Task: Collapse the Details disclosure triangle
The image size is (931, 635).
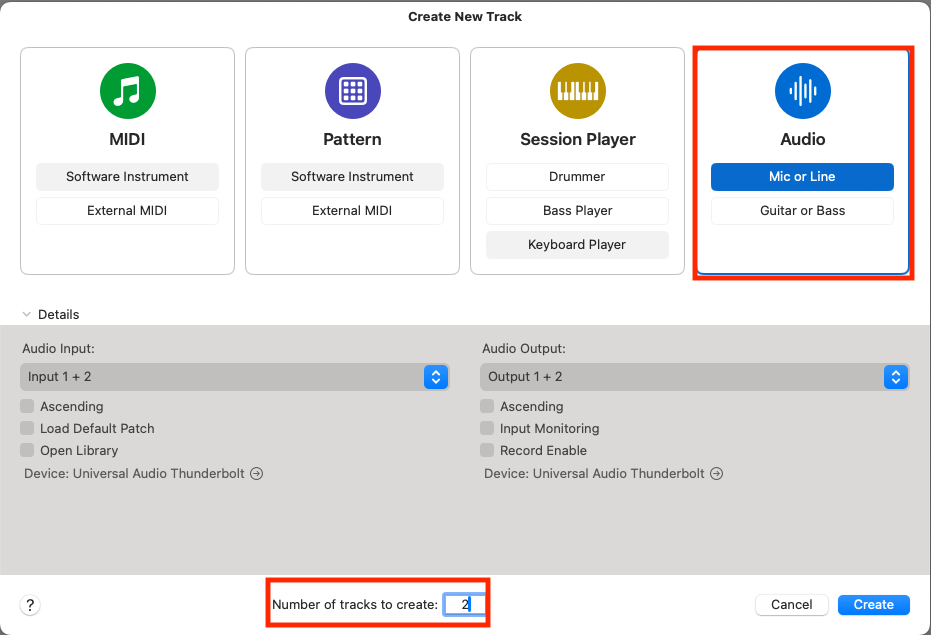Action: coord(27,314)
